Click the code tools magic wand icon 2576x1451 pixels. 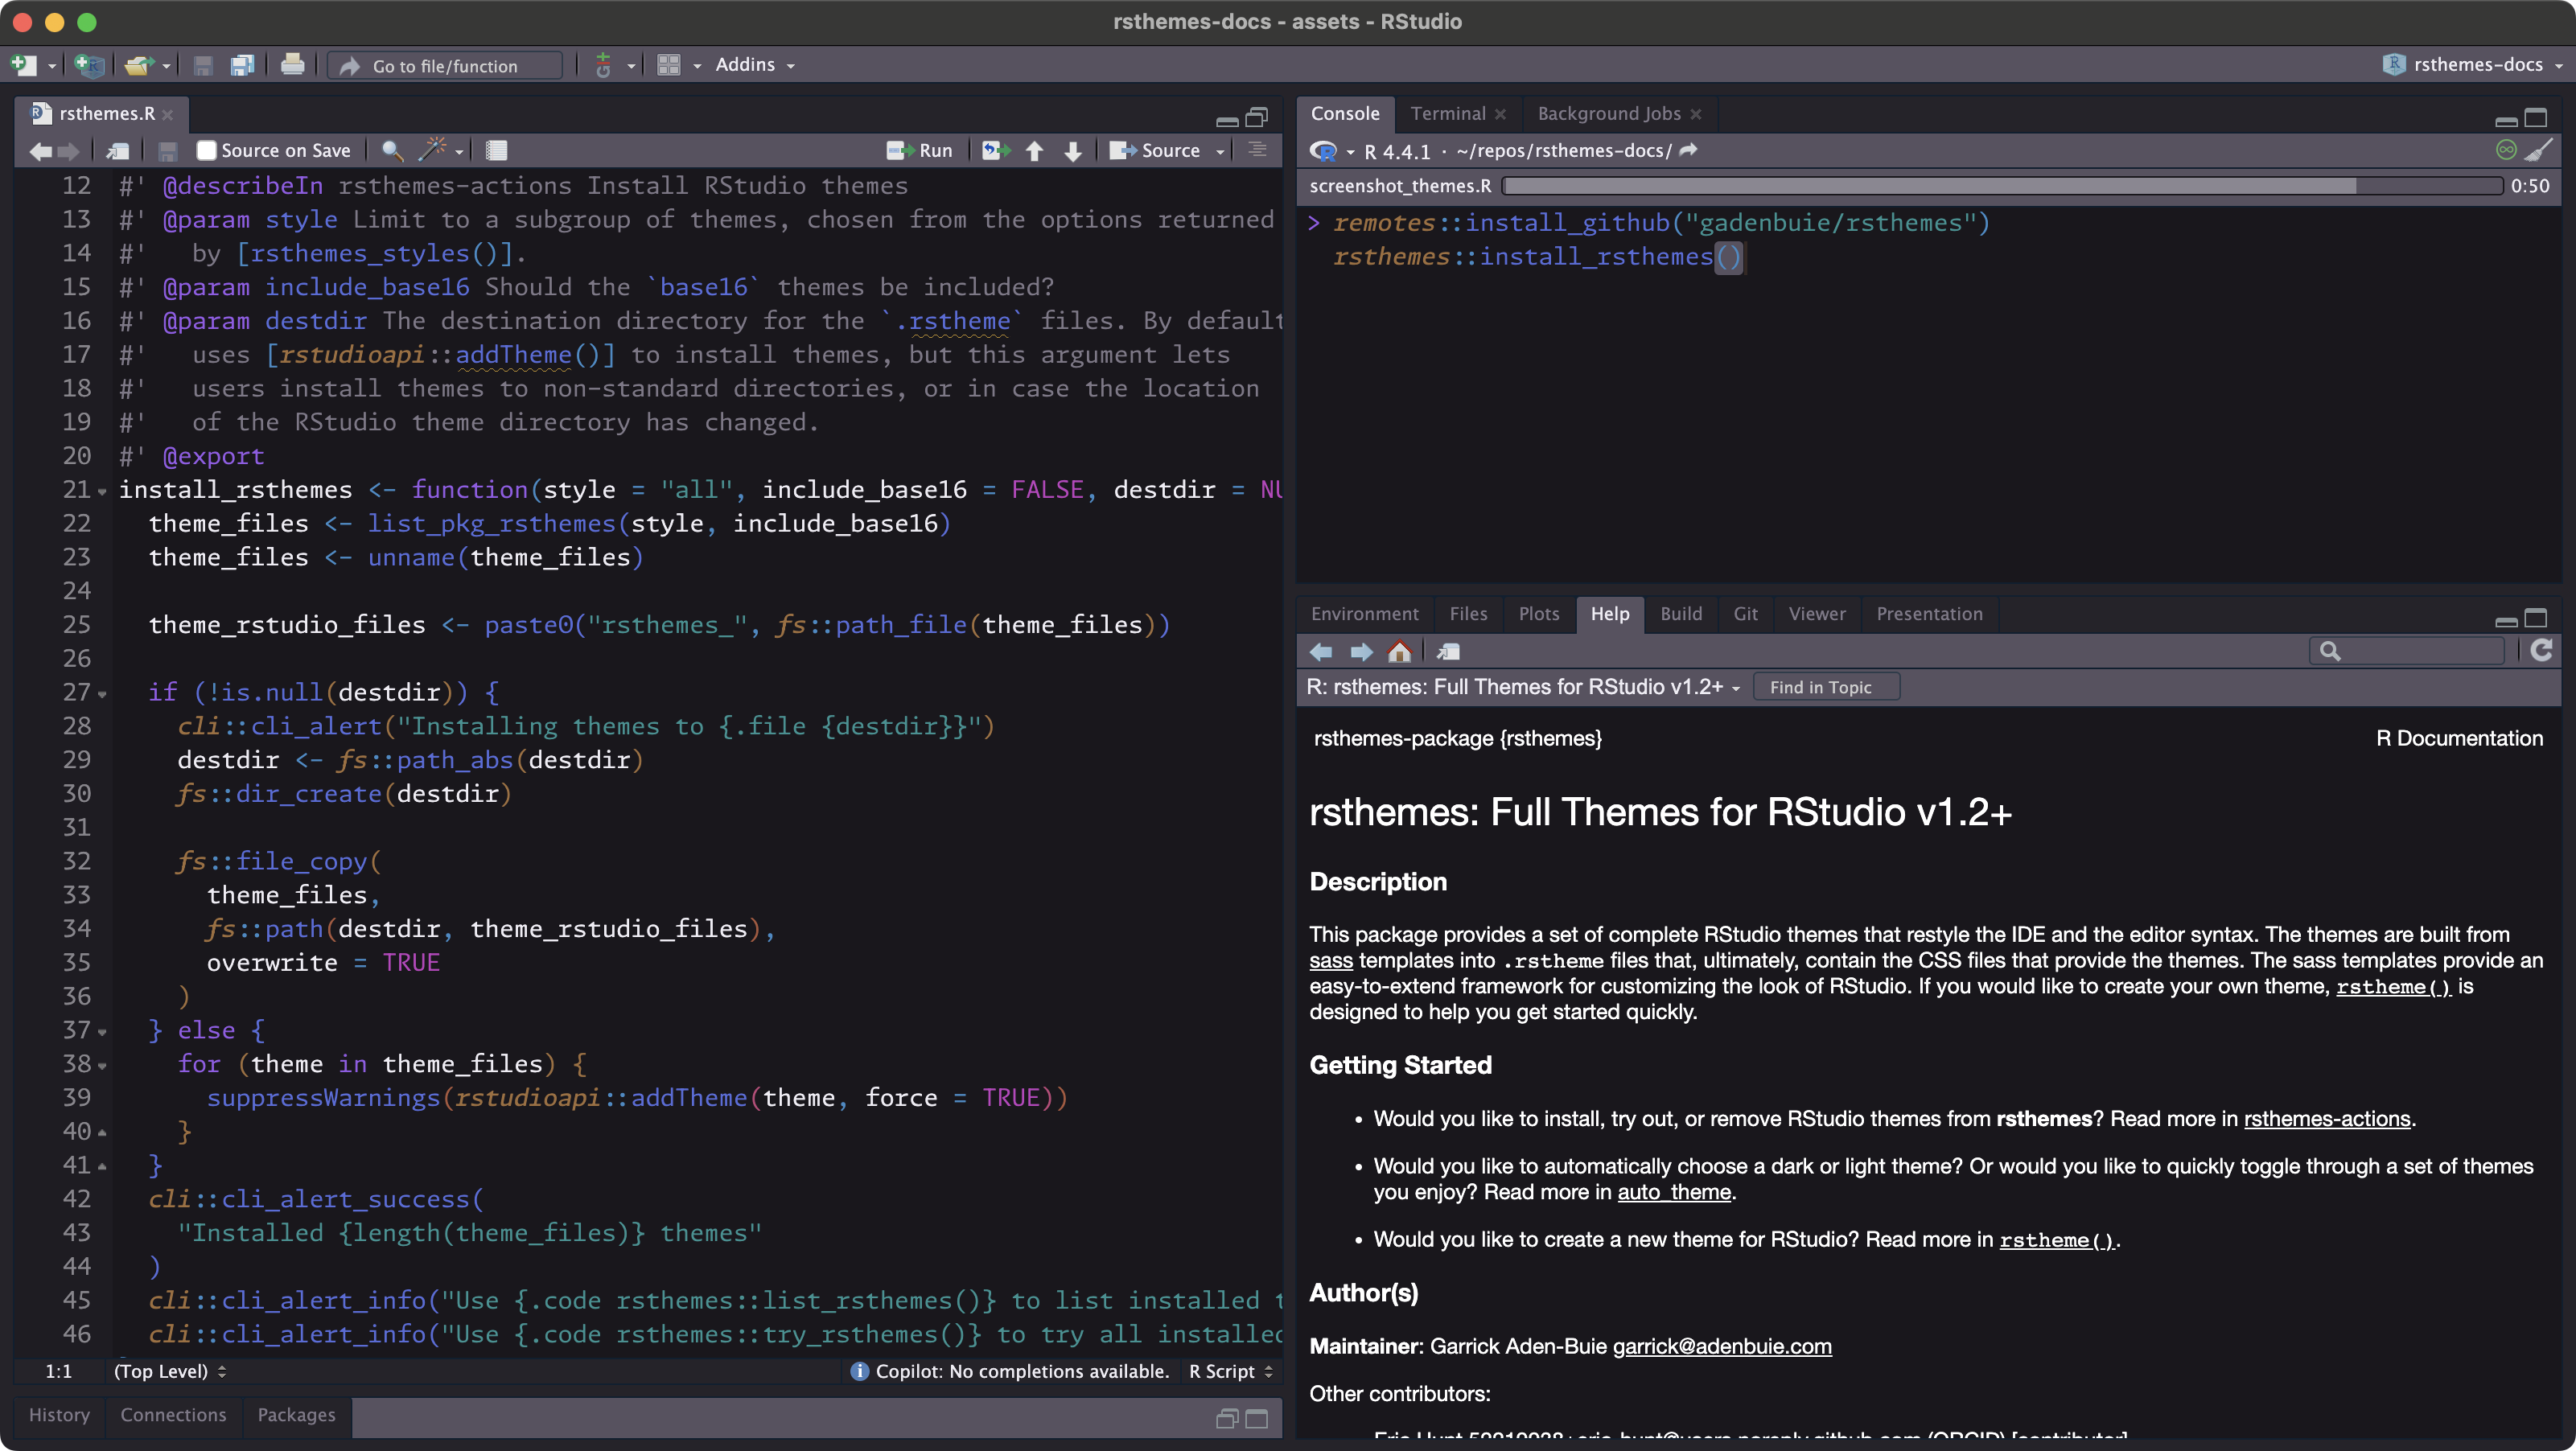click(432, 150)
